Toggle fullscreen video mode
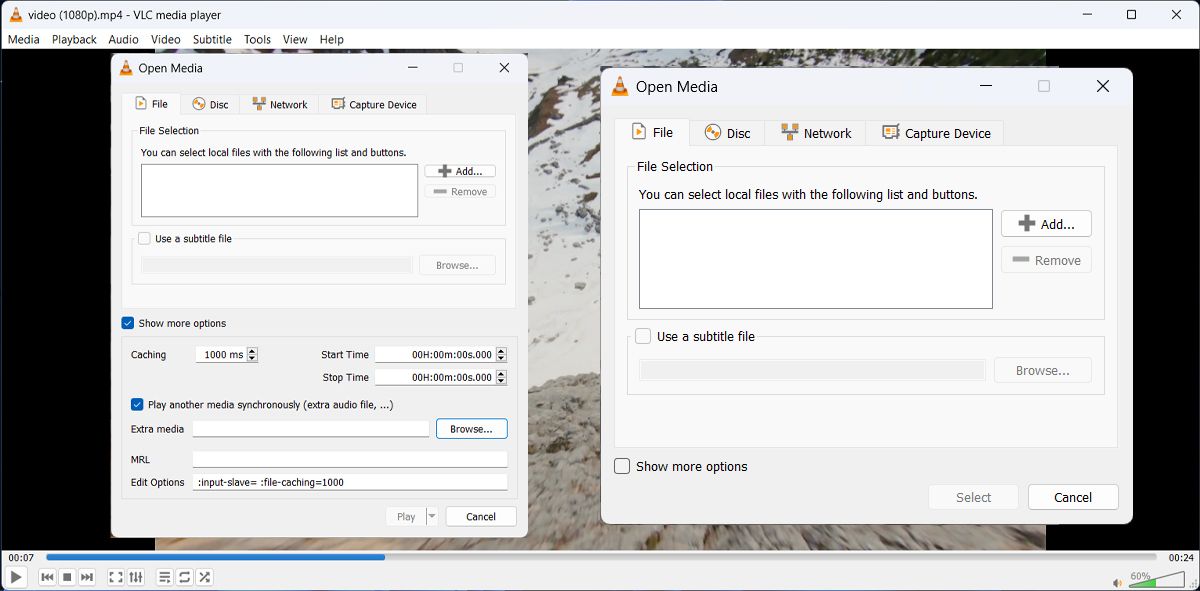 115,577
